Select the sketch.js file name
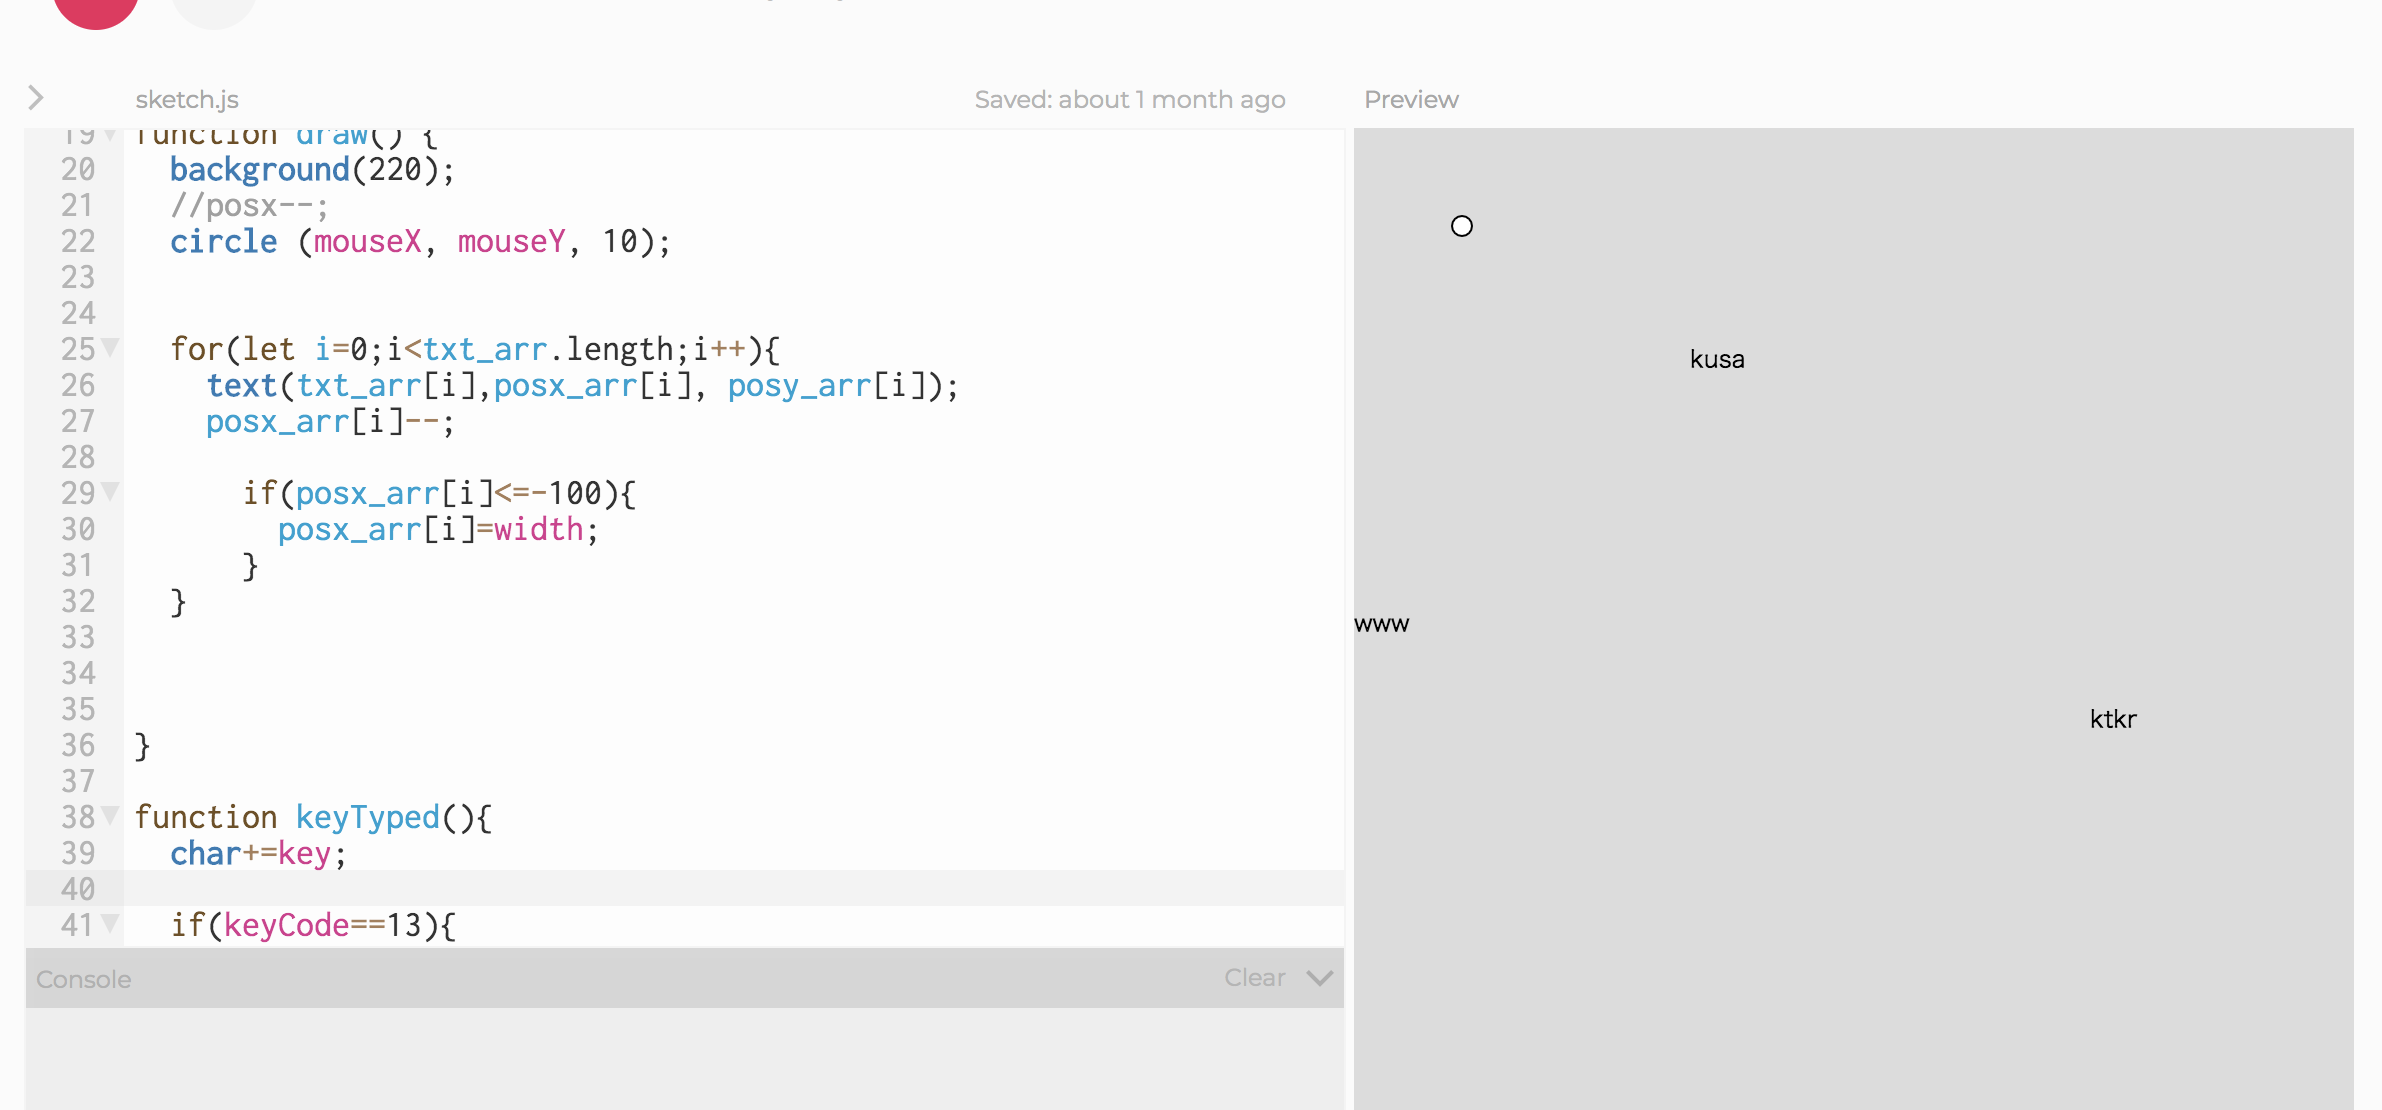2382x1110 pixels. [187, 99]
